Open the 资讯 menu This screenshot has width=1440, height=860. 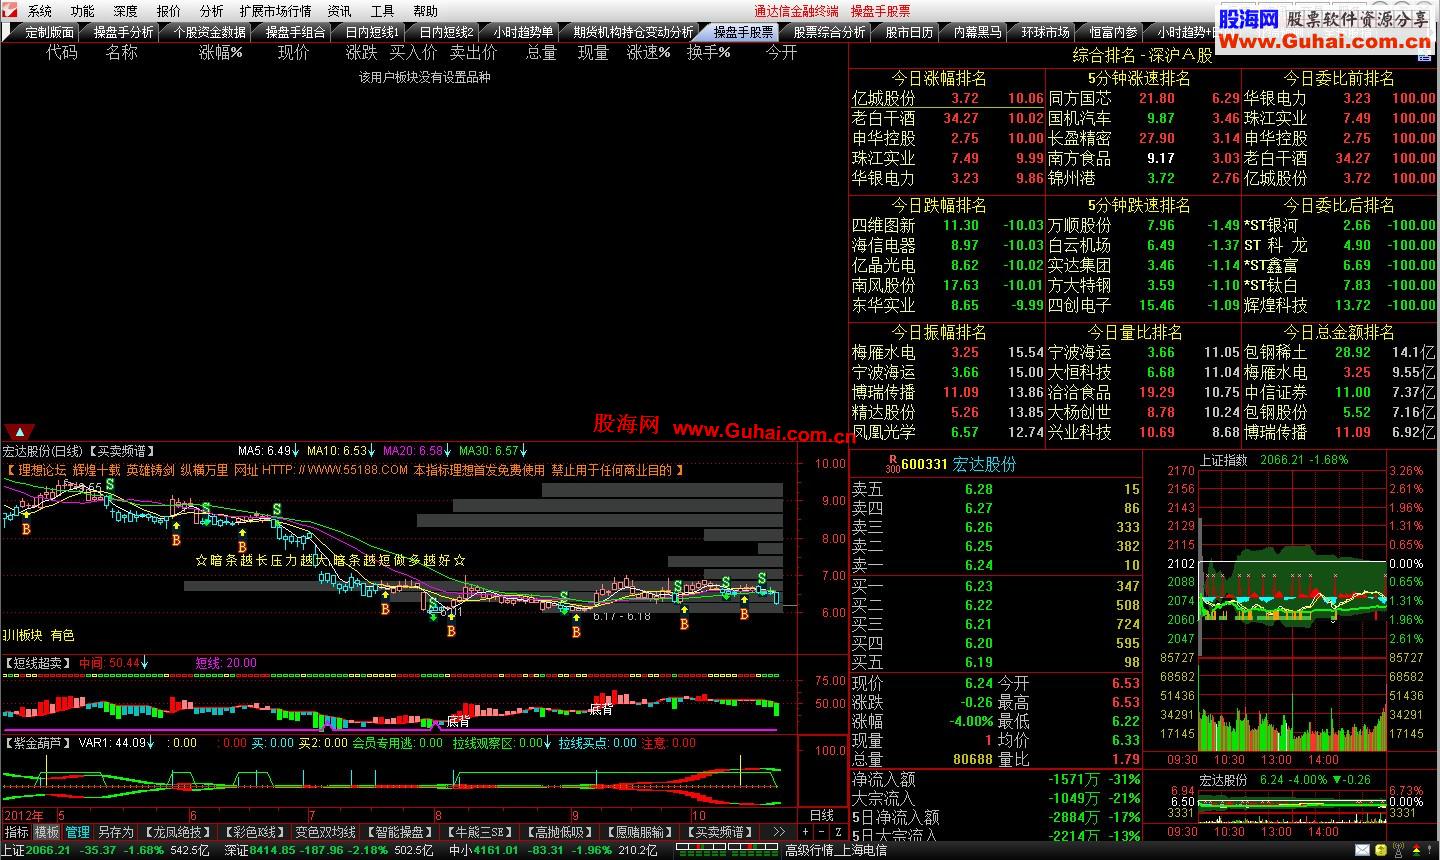tap(340, 11)
